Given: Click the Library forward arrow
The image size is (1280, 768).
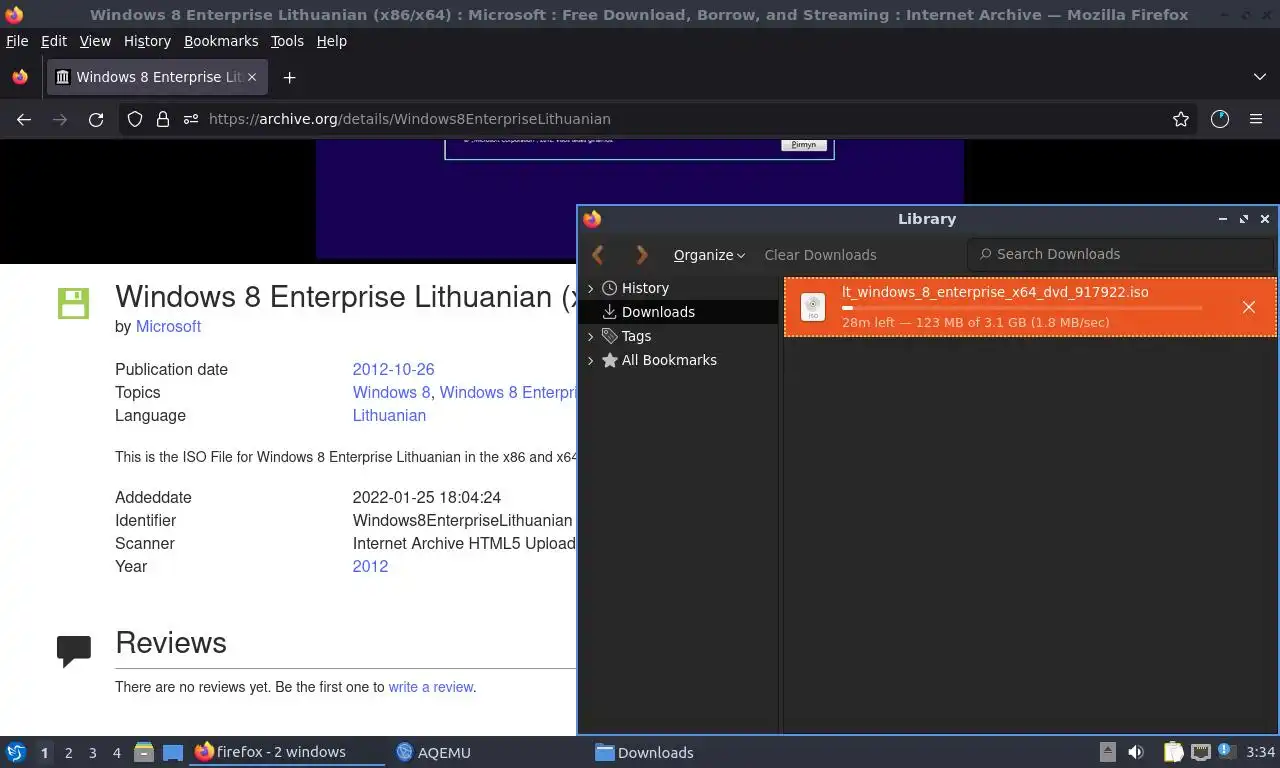Looking at the screenshot, I should [x=642, y=255].
